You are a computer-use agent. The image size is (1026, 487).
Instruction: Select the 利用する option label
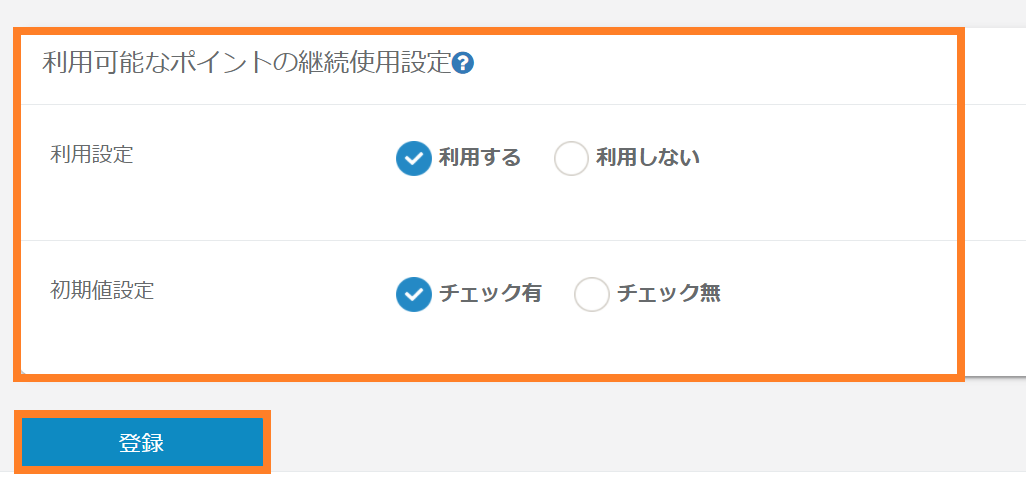pos(479,158)
